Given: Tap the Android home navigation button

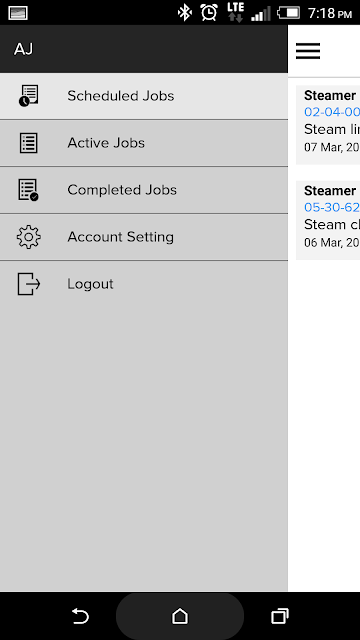Looking at the screenshot, I should 180,616.
